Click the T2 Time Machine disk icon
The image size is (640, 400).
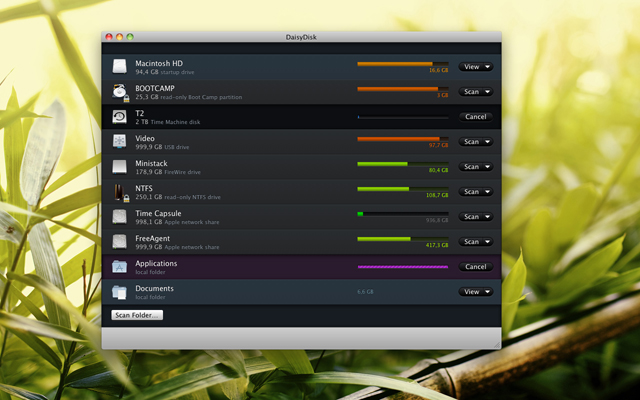coord(120,117)
